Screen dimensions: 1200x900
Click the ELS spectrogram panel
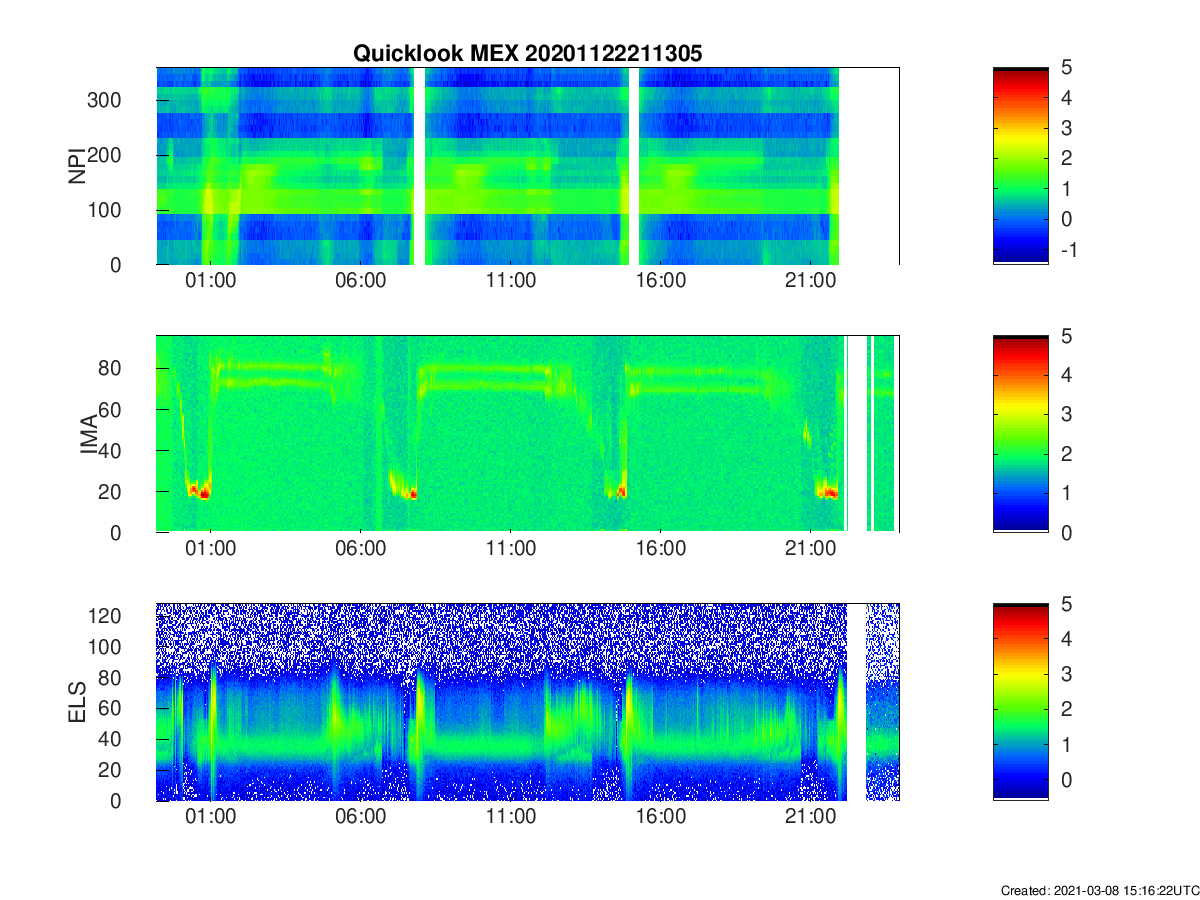coord(528,702)
